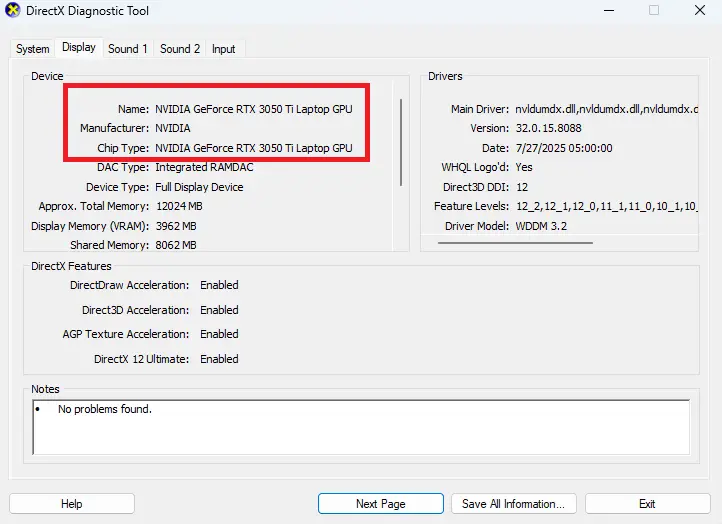Go to the Input tab
The image size is (722, 524).
[223, 49]
